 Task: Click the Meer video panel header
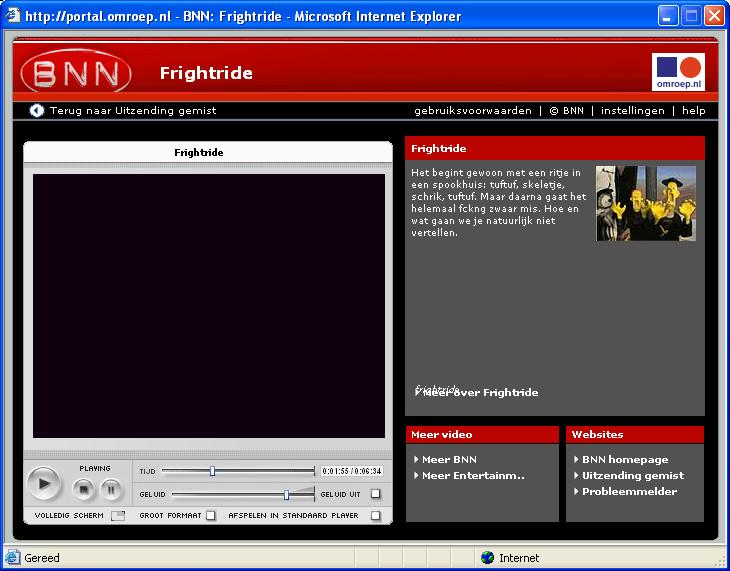482,434
